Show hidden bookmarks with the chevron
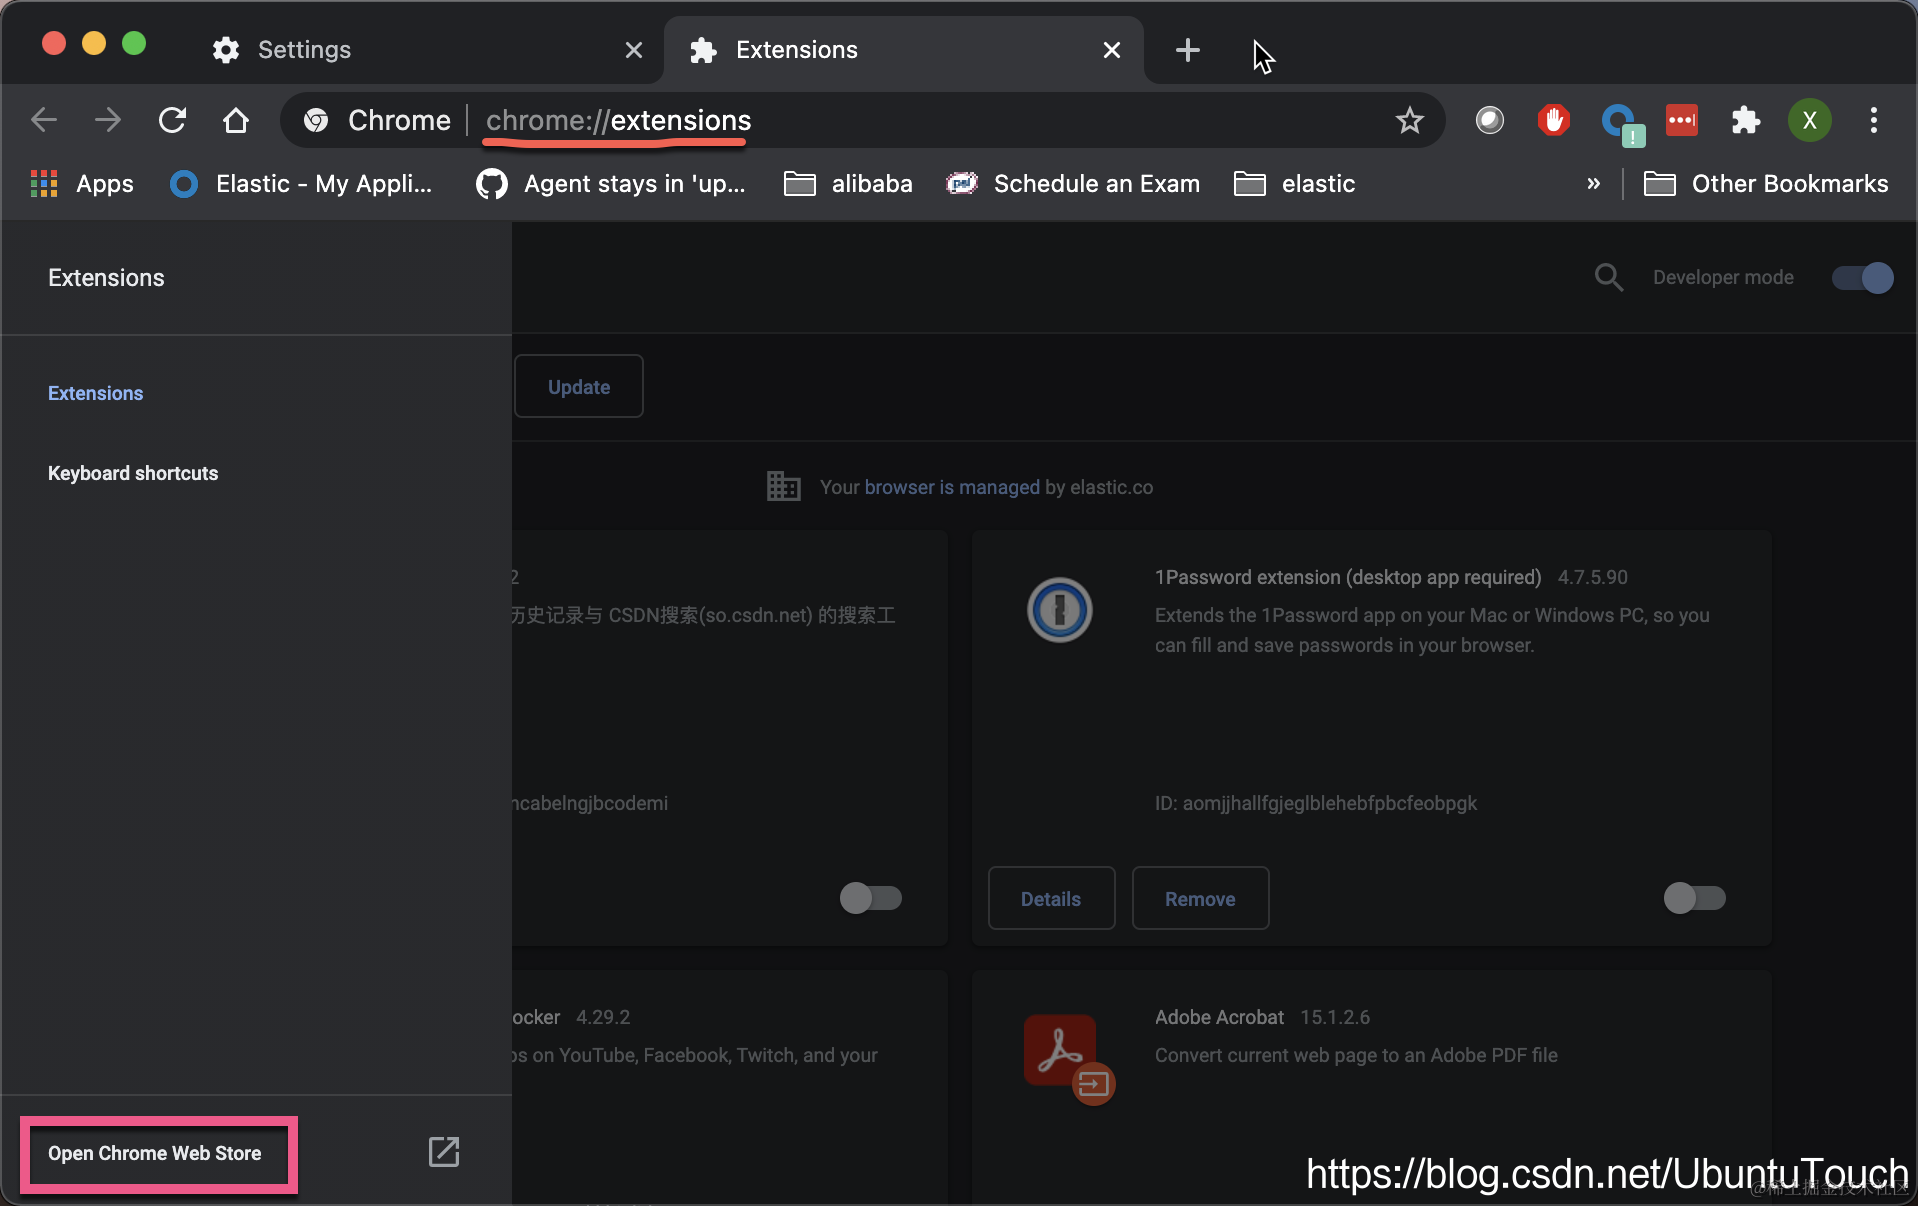The width and height of the screenshot is (1918, 1206). (1593, 184)
